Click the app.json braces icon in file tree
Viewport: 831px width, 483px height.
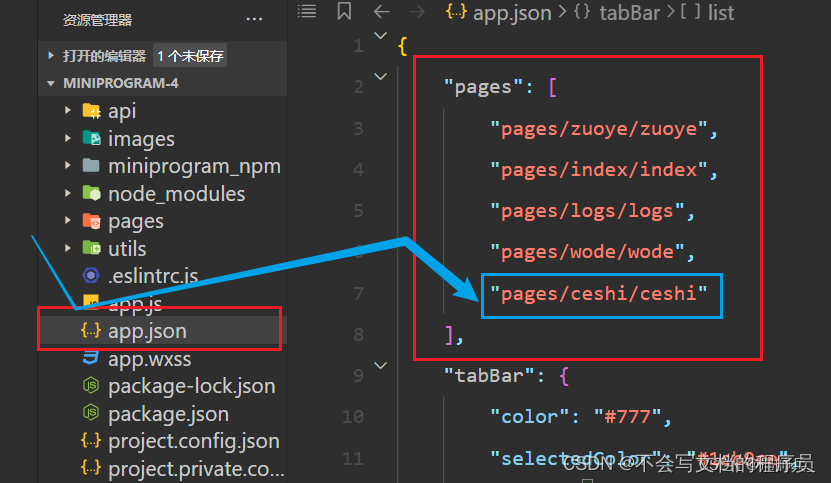point(91,330)
